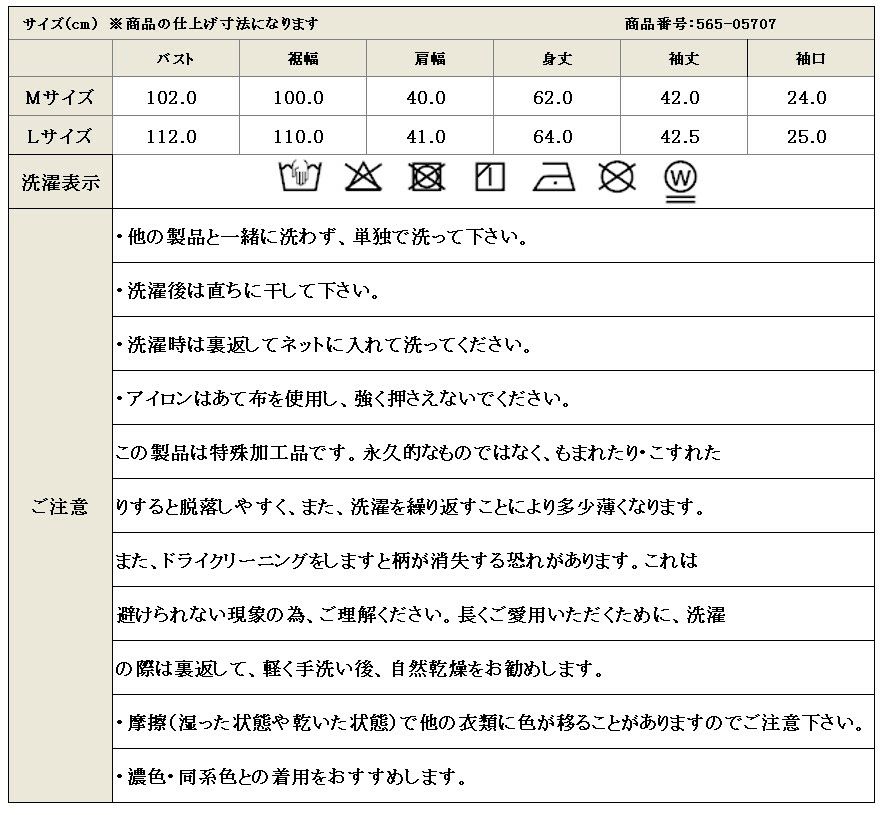This screenshot has height=815, width=882.
Task: Click the hand wash laundry symbol
Action: pos(296,177)
